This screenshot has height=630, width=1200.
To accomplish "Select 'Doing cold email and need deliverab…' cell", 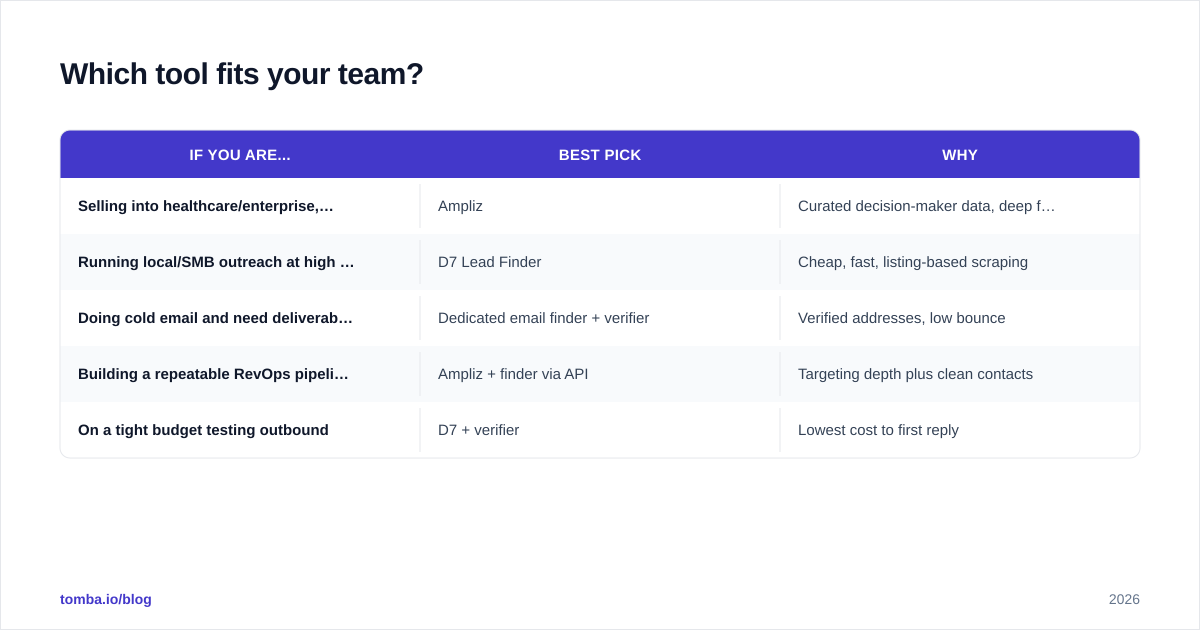I will [x=240, y=318].
